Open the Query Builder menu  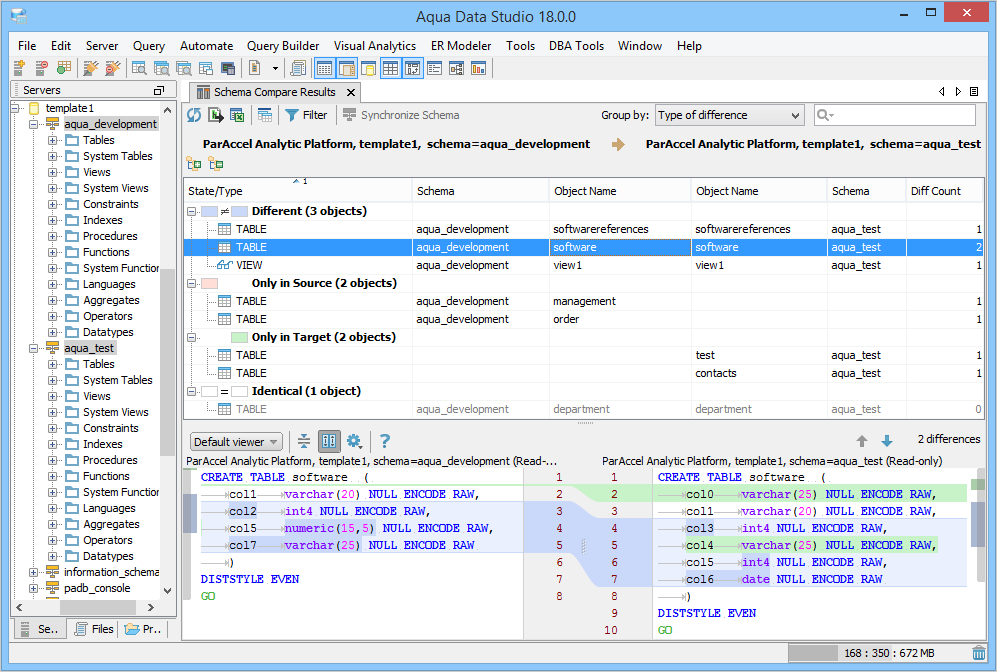[283, 46]
